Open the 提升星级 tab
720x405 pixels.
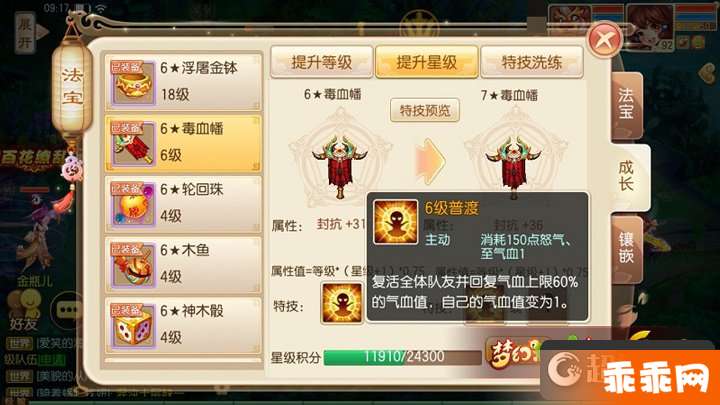tap(427, 62)
